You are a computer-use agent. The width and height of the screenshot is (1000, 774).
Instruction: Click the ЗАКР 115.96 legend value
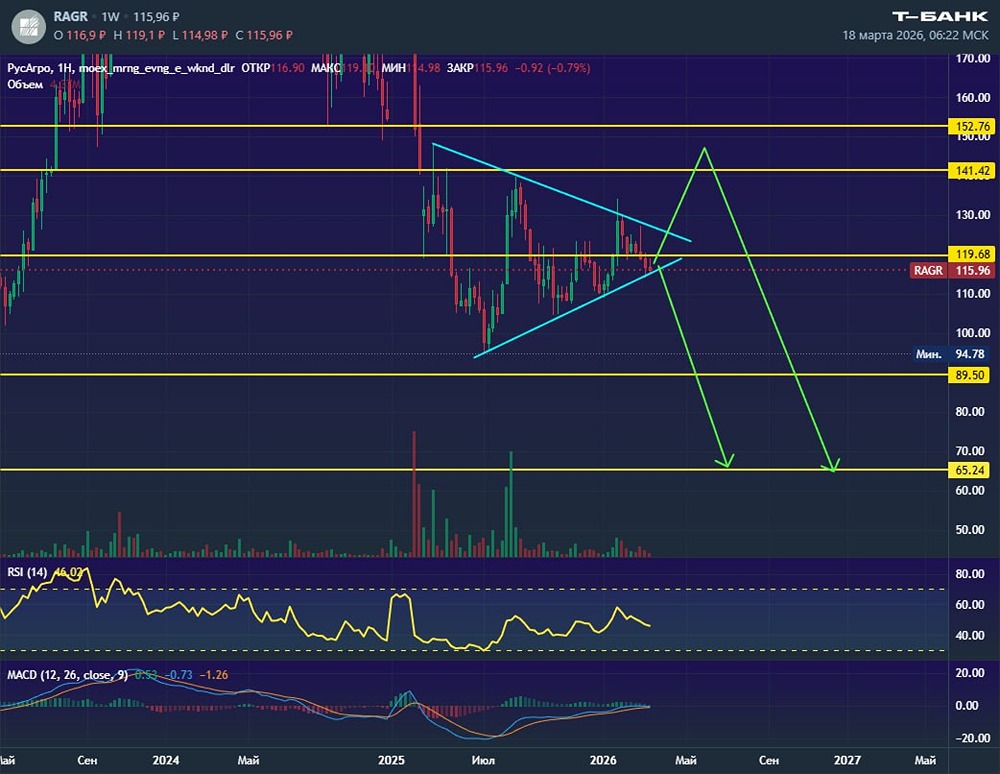tap(477, 68)
